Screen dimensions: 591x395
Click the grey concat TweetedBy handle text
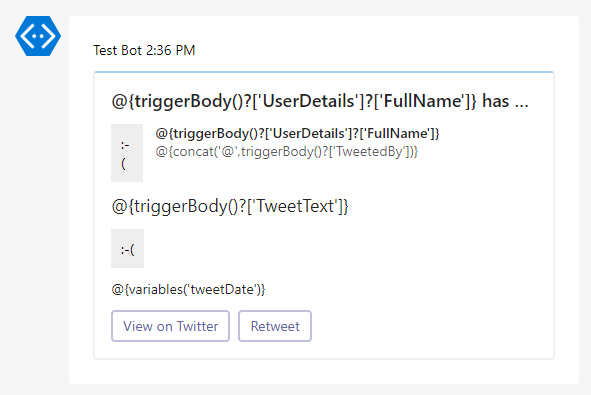pyautogui.click(x=287, y=152)
